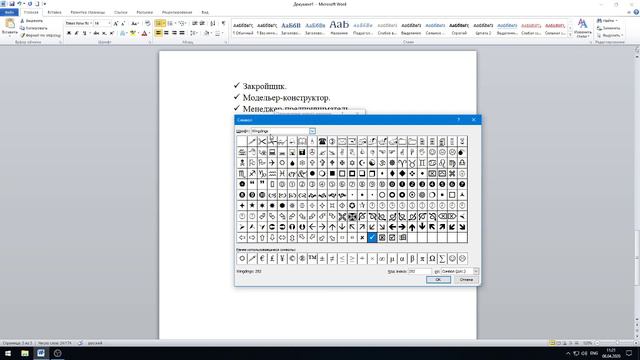Image resolution: width=640 pixels, height=360 pixels.
Task: Pick the highlighted check mark symbol
Action: [x=372, y=237]
